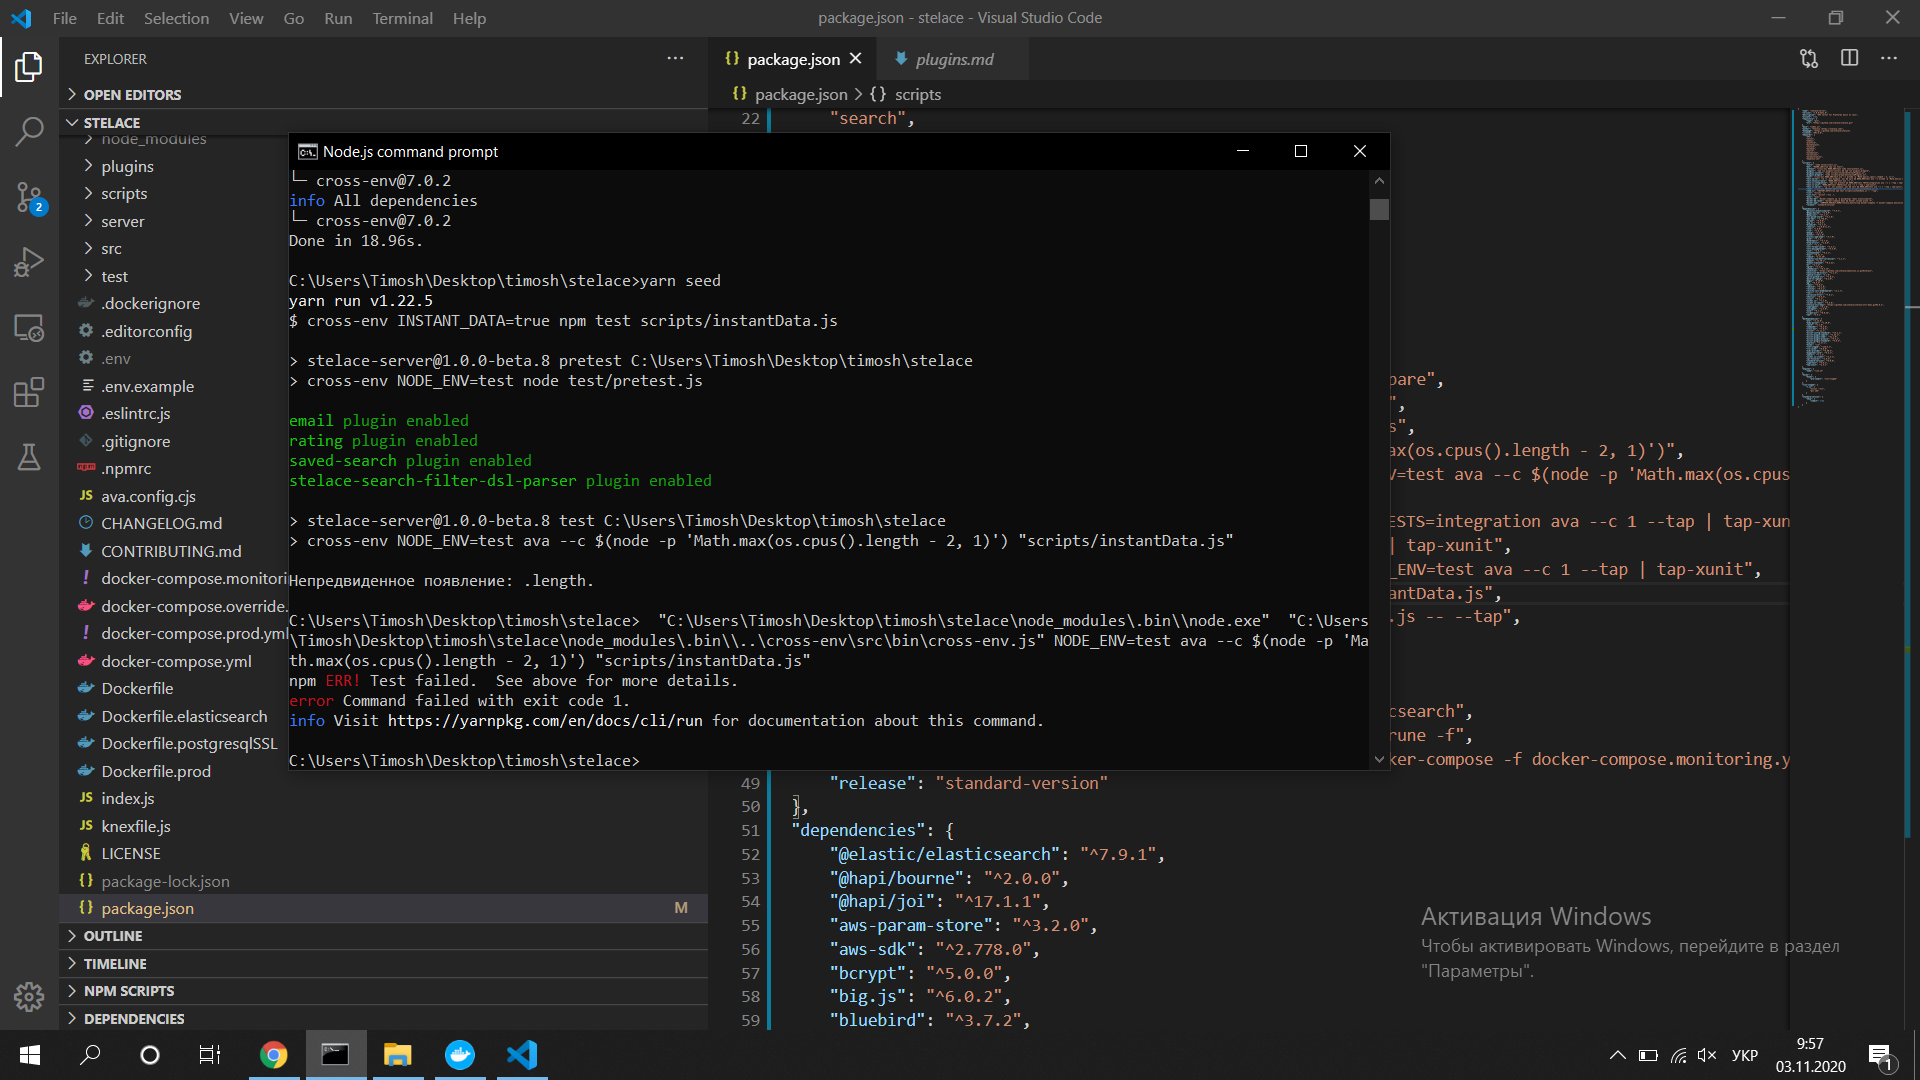Expand the OPEN EDITORS section
1920x1080 pixels.
click(132, 95)
